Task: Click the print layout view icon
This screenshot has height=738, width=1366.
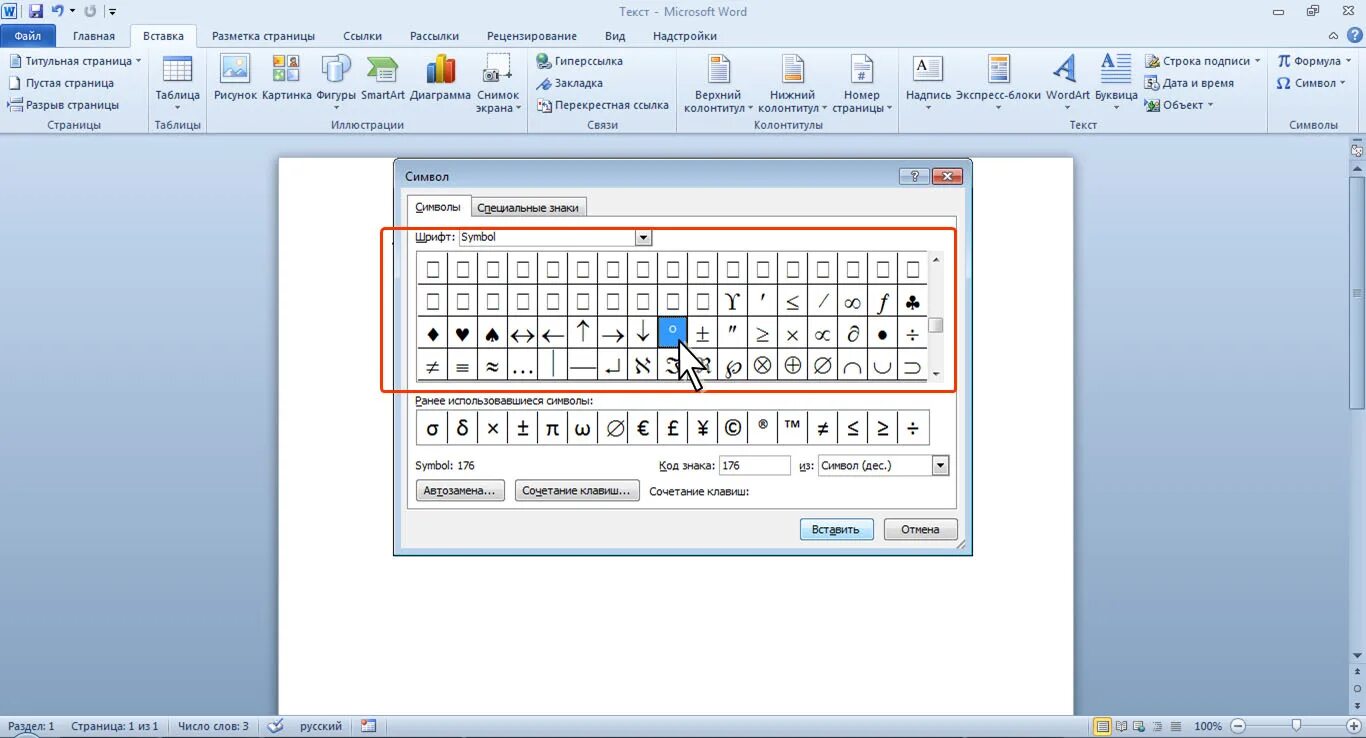Action: point(1102,726)
